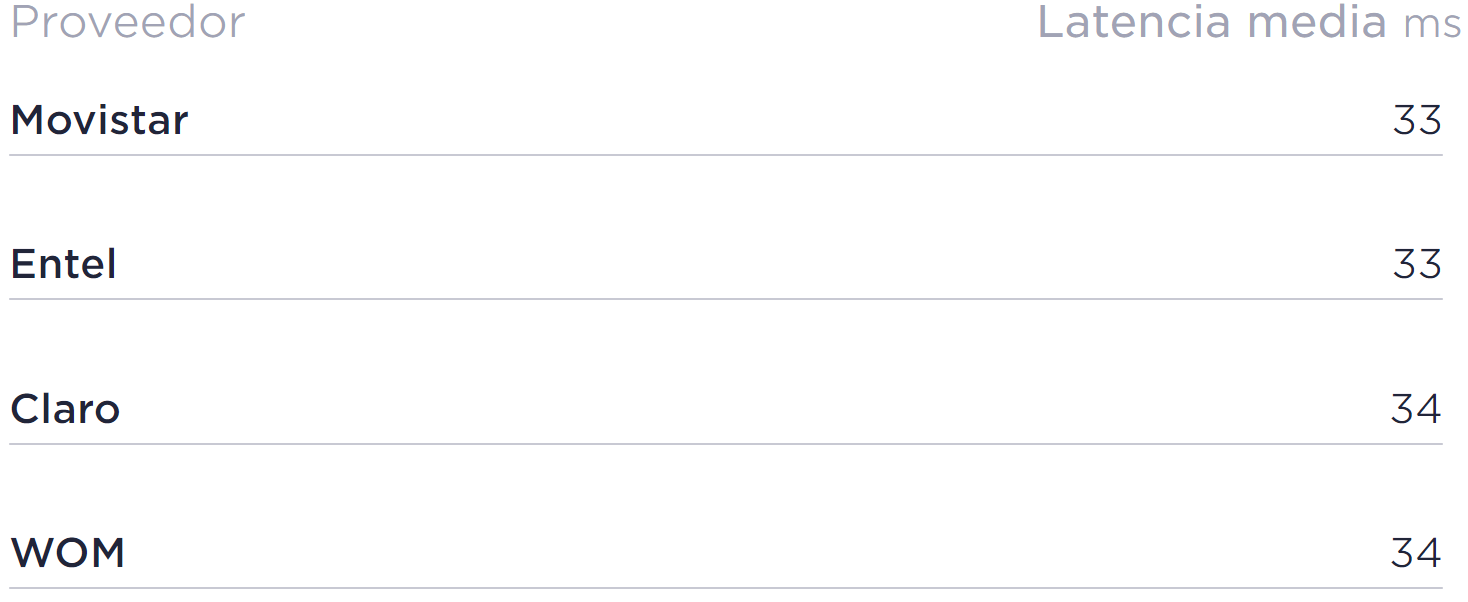1468x602 pixels.
Task: Click Claro's latency value 34
Action: coord(1415,409)
